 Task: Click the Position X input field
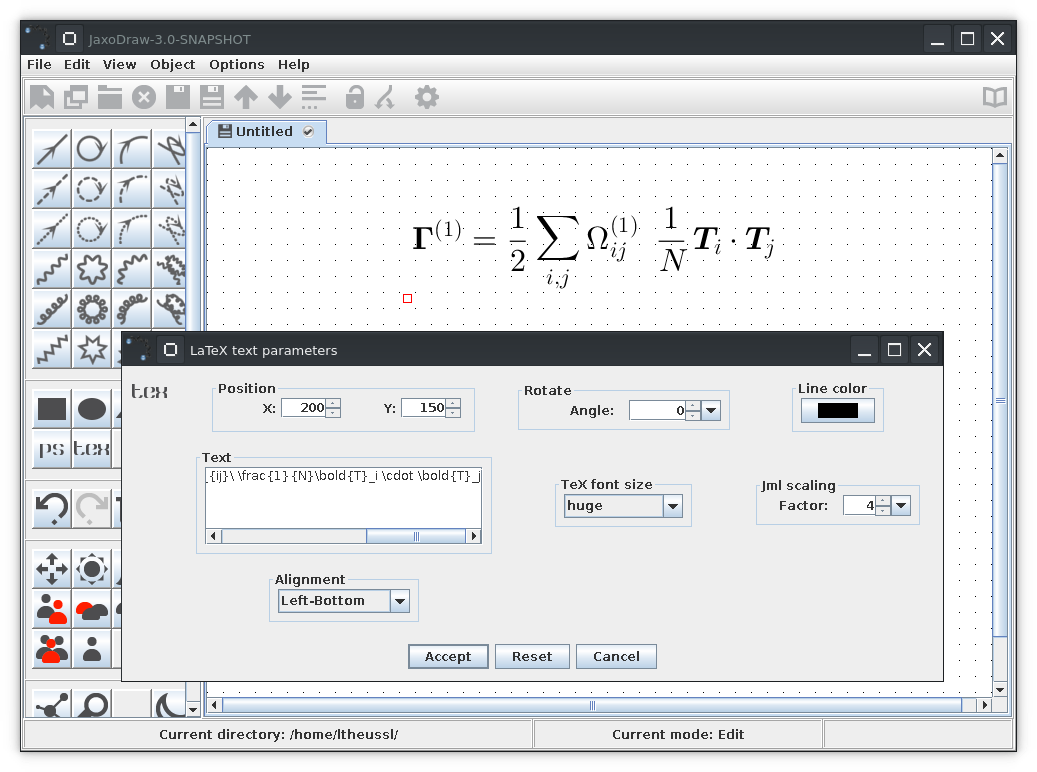click(x=304, y=407)
